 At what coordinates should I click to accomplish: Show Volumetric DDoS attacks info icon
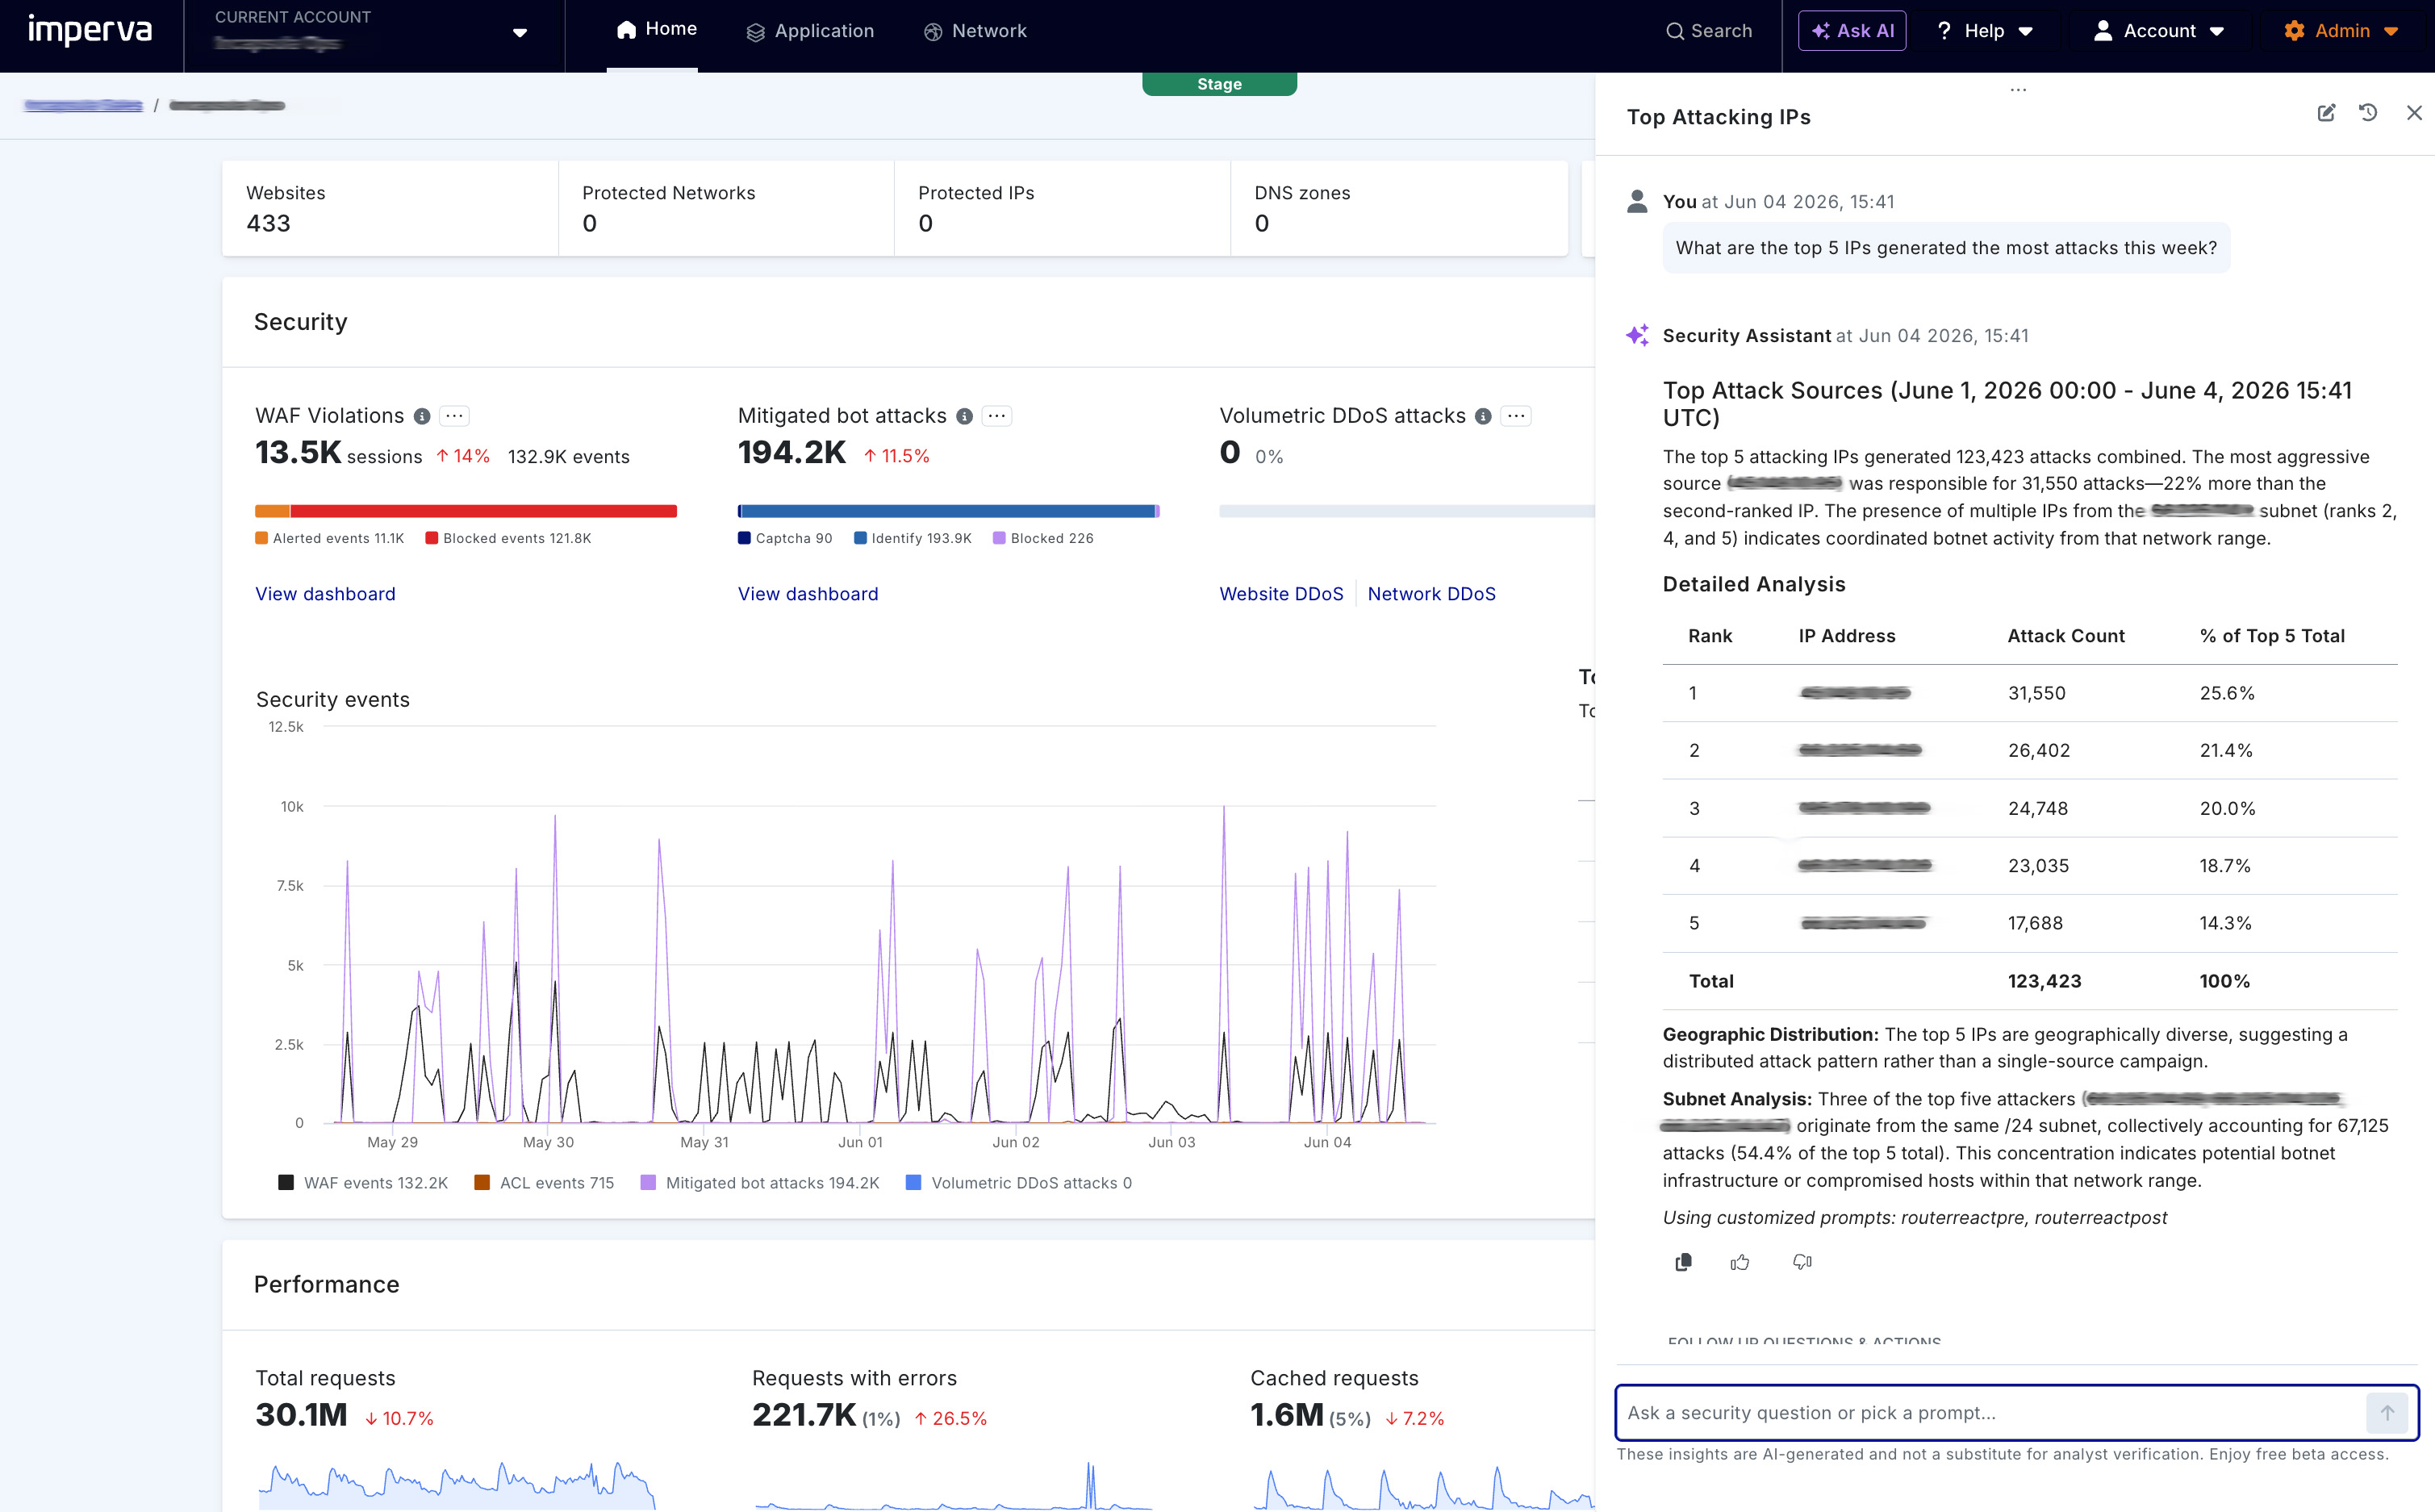pos(1483,416)
